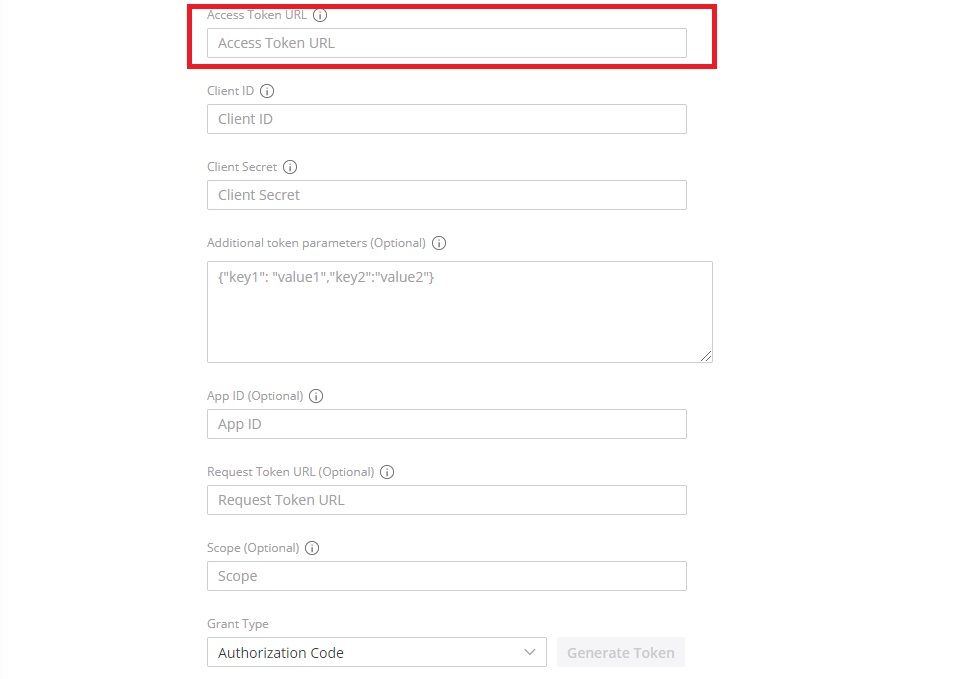Focus the Access Token URL field

point(447,43)
